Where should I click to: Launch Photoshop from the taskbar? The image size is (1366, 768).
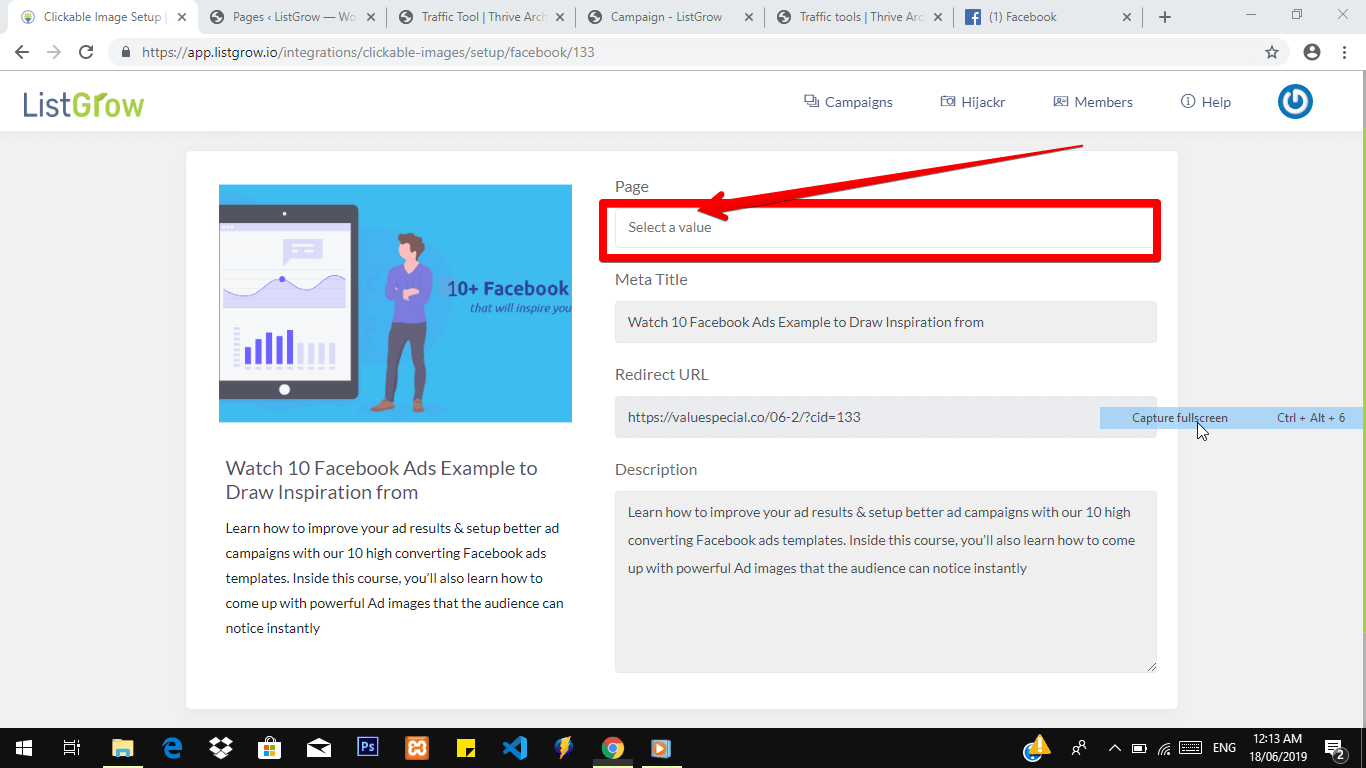(x=368, y=748)
